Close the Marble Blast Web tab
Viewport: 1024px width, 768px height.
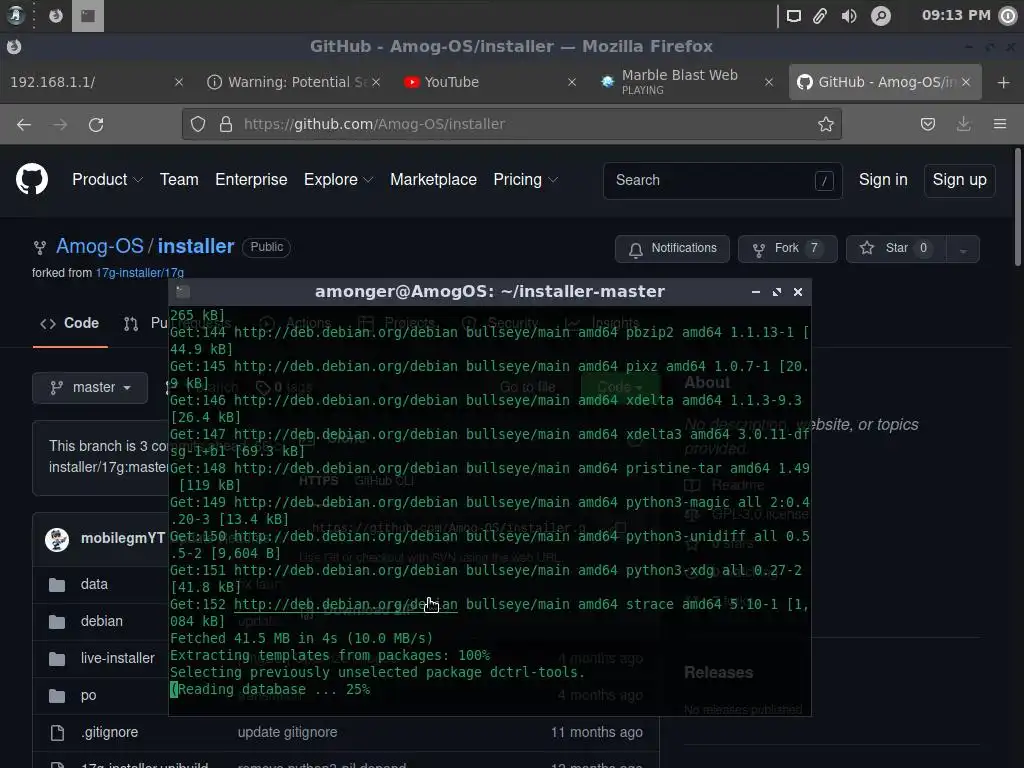[x=769, y=82]
